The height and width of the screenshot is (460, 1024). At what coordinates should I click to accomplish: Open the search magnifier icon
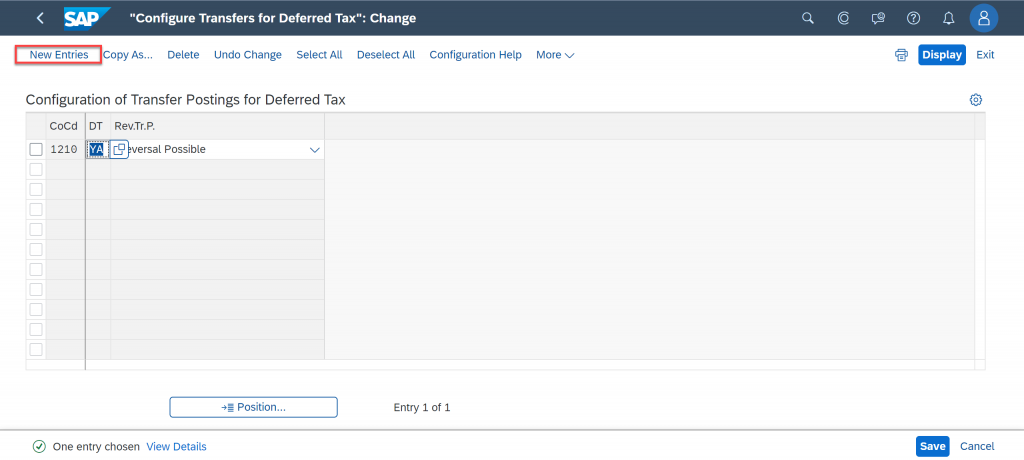[x=808, y=18]
